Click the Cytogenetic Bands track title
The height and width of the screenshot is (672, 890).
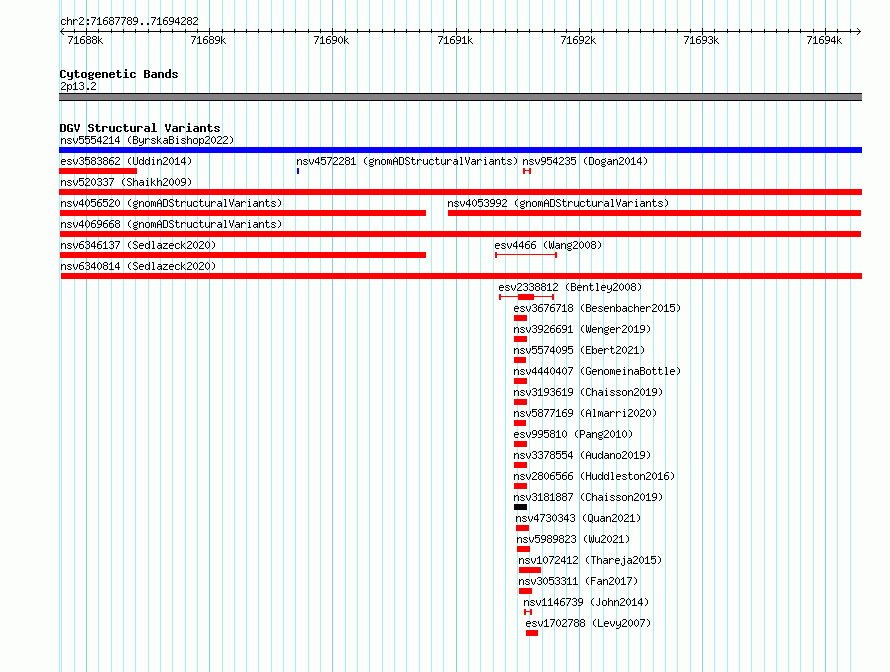(119, 74)
